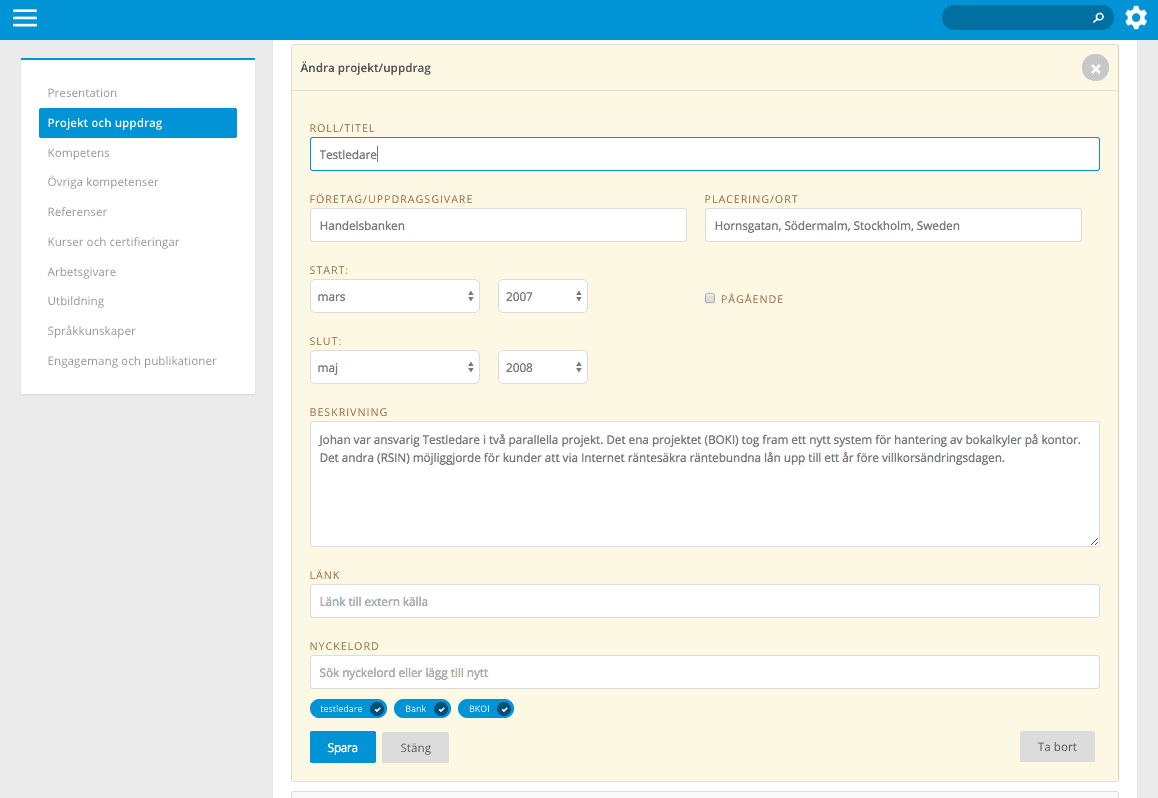Open the end year dropdown showing 2008
The height and width of the screenshot is (798, 1158).
pyautogui.click(x=542, y=367)
